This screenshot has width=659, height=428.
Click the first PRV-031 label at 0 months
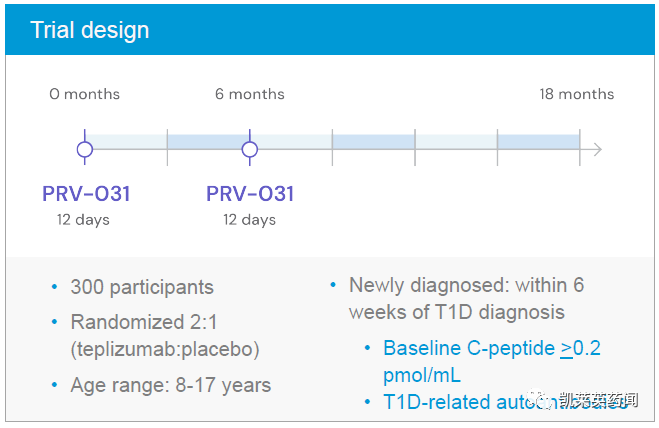[x=86, y=194]
